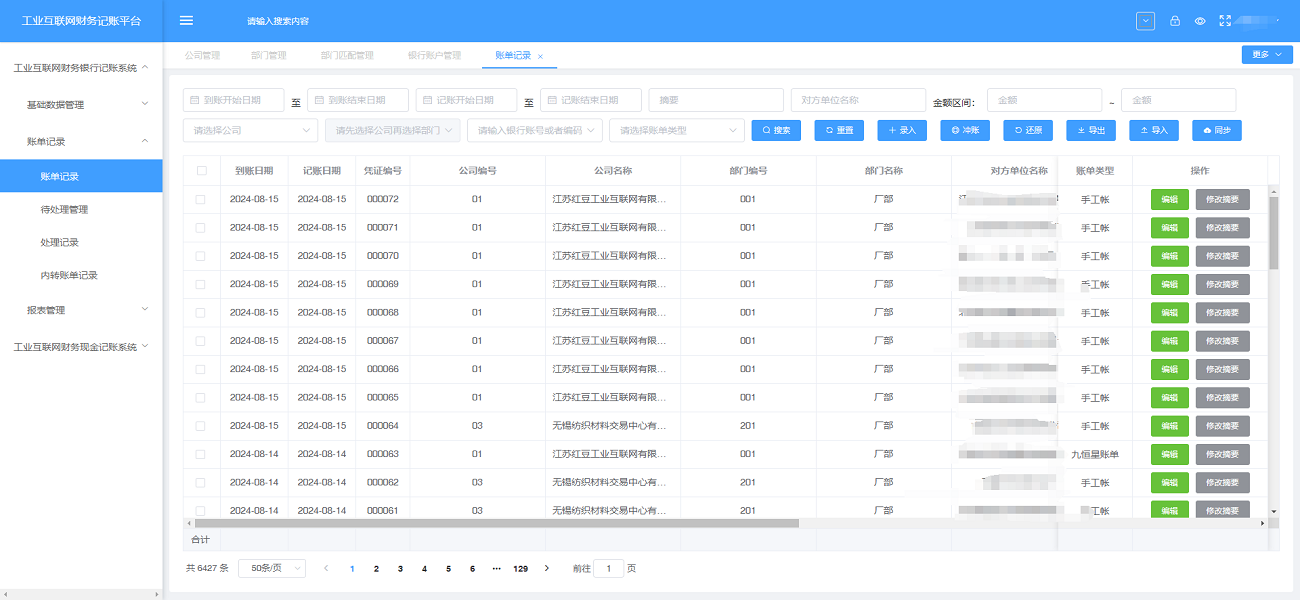Click the table horizontal scrollbar
Image resolution: width=1300 pixels, height=600 pixels.
(497, 523)
